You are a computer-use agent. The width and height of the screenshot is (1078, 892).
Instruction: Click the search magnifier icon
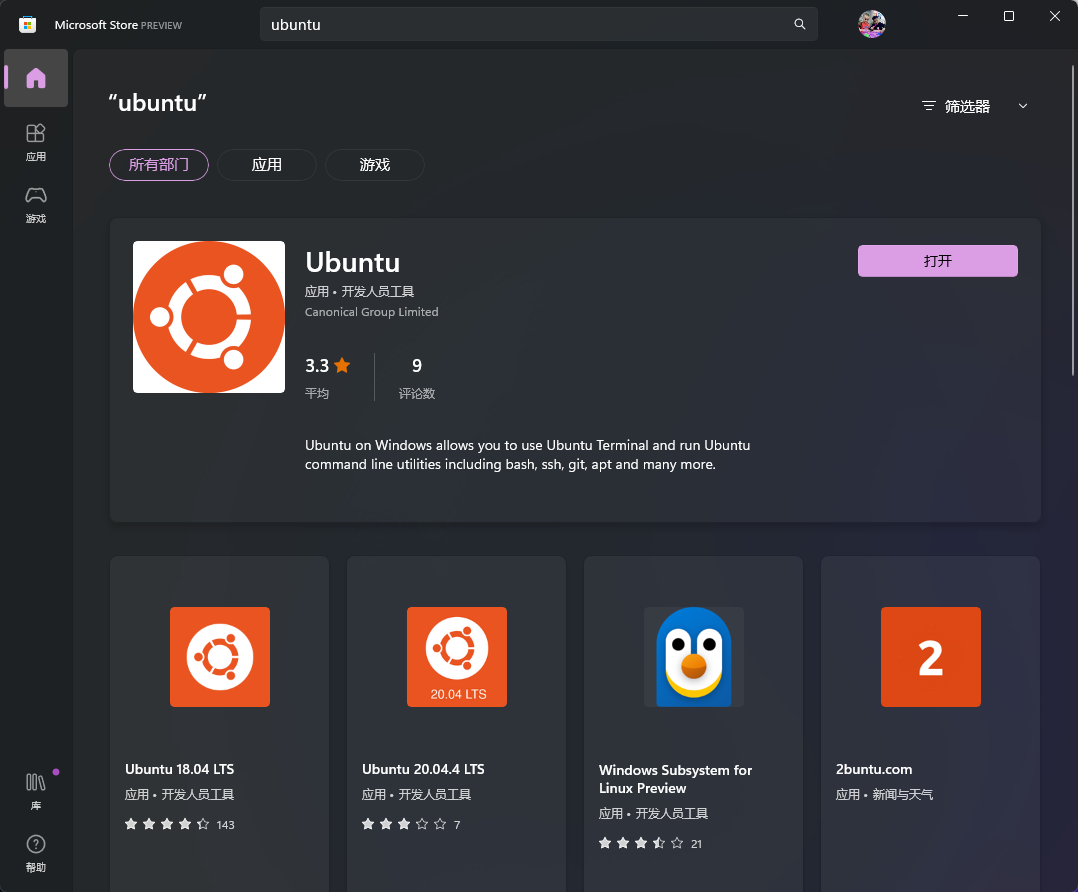pyautogui.click(x=800, y=24)
